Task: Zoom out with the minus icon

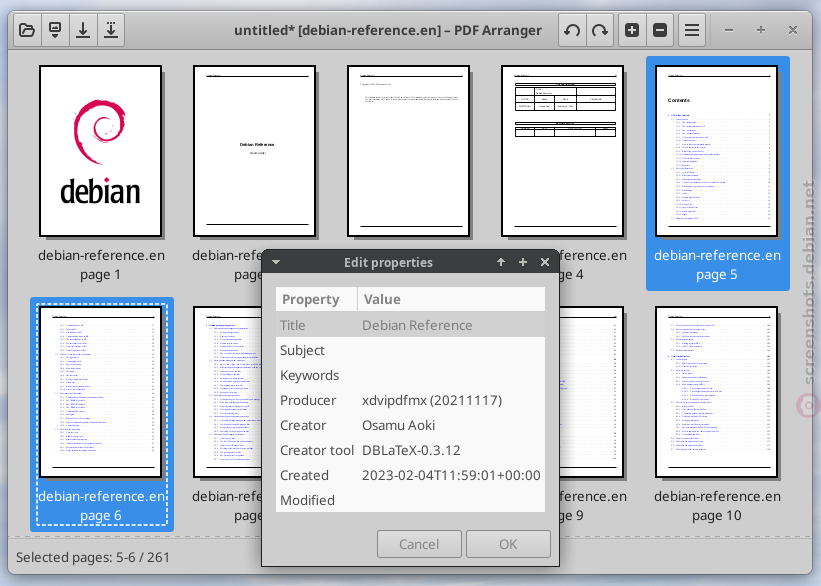Action: 660,30
